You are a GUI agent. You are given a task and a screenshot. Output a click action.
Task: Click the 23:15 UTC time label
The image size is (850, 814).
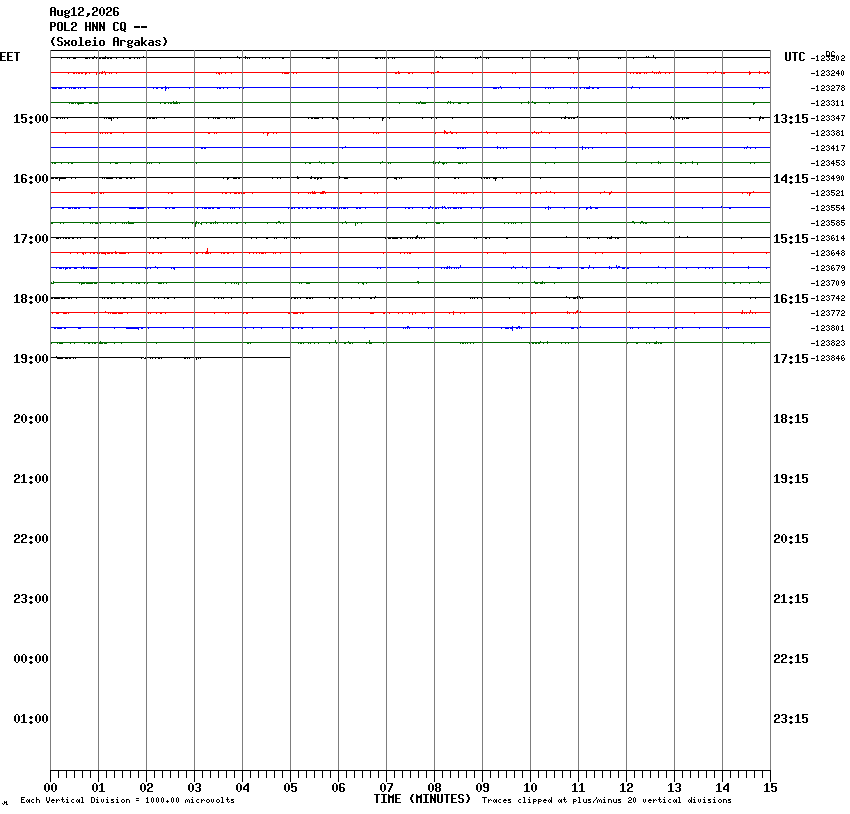click(790, 719)
